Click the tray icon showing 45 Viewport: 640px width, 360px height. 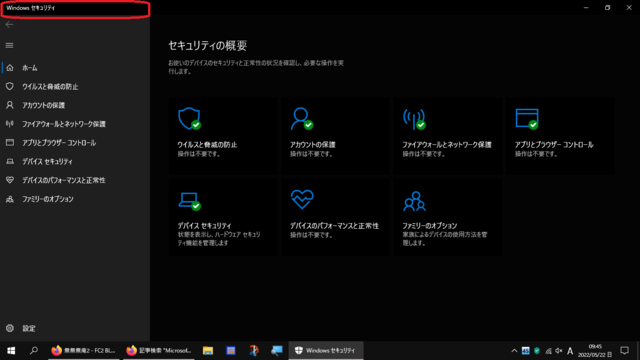(x=525, y=351)
